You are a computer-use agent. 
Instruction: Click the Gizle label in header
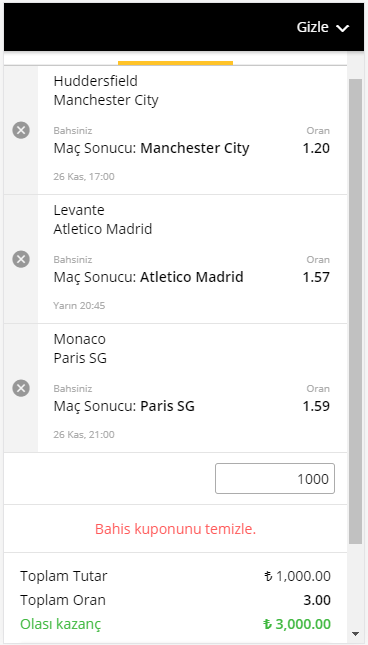tap(312, 27)
